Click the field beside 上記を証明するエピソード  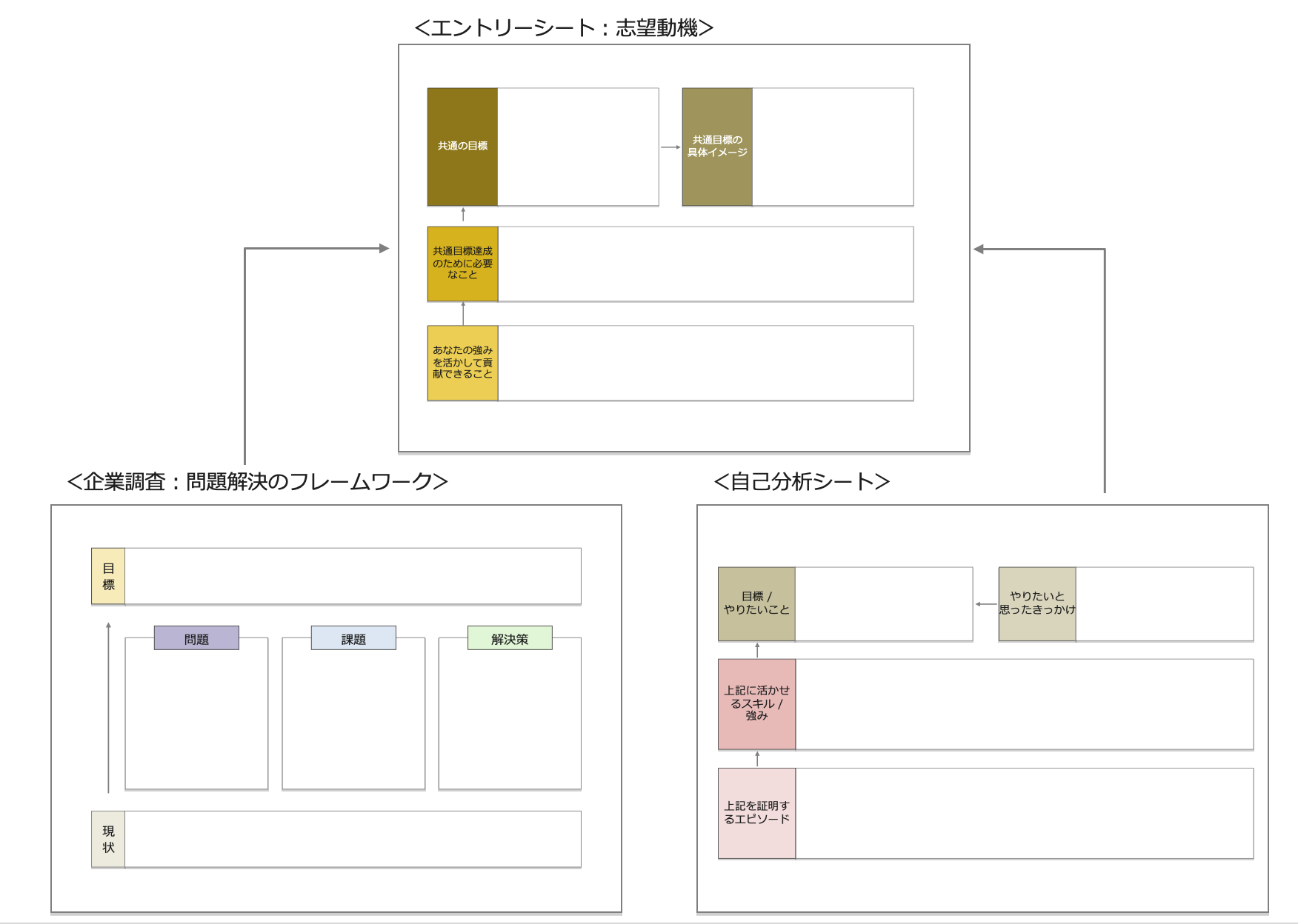pos(1024,813)
